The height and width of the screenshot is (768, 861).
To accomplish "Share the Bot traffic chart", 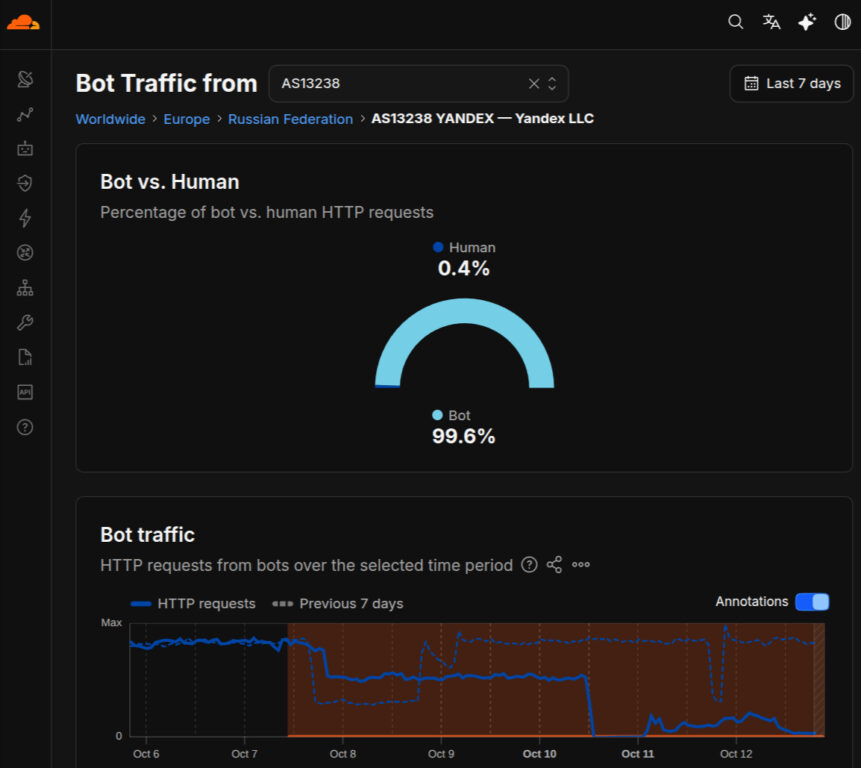I will pyautogui.click(x=555, y=564).
